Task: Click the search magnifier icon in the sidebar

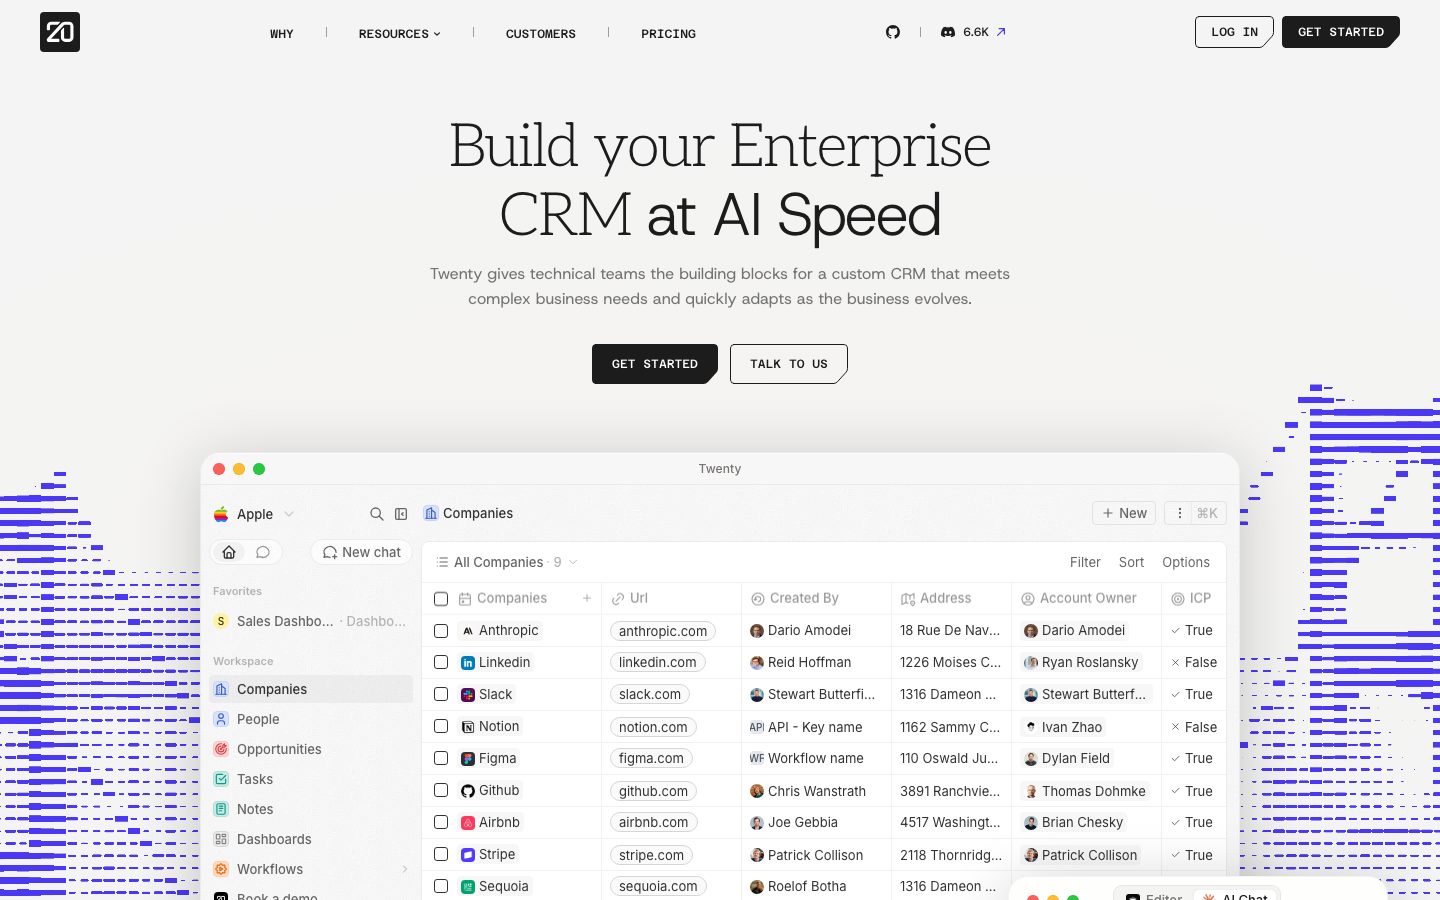Action: pos(377,514)
